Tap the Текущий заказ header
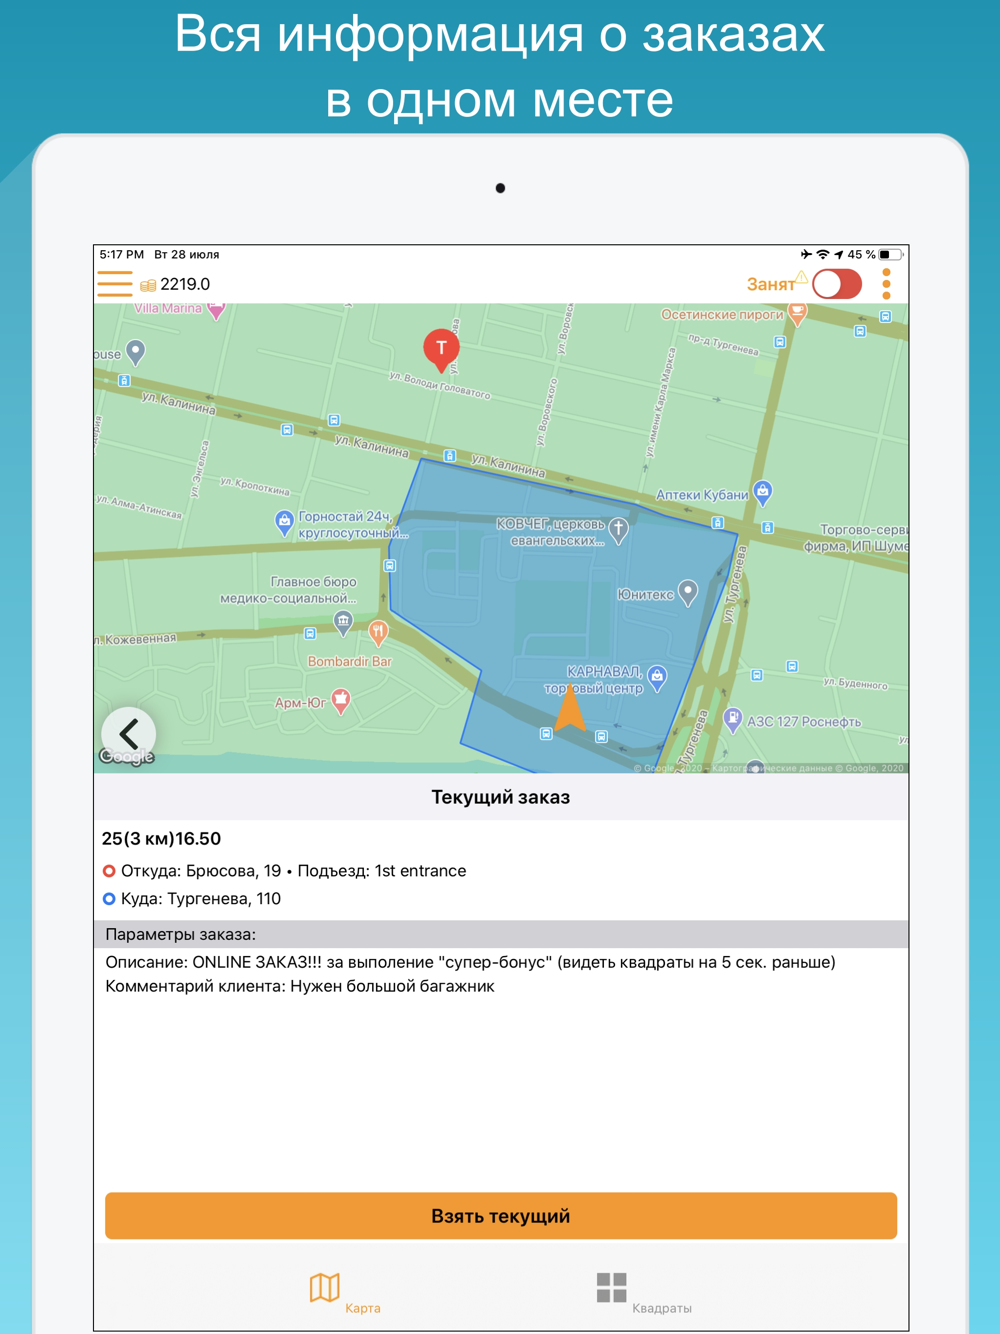Viewport: 1000px width, 1334px height. pos(501,797)
